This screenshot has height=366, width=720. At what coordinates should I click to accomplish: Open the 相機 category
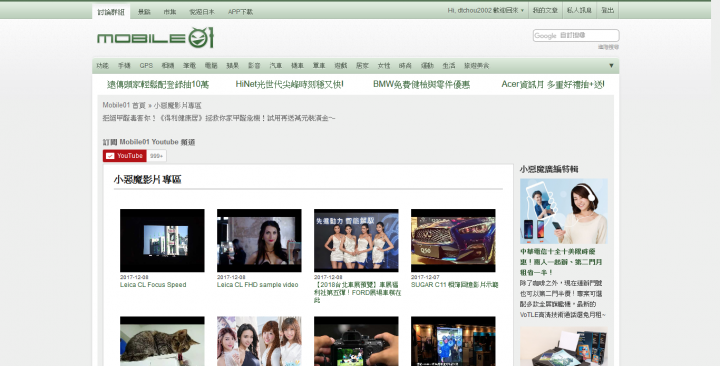click(x=168, y=66)
